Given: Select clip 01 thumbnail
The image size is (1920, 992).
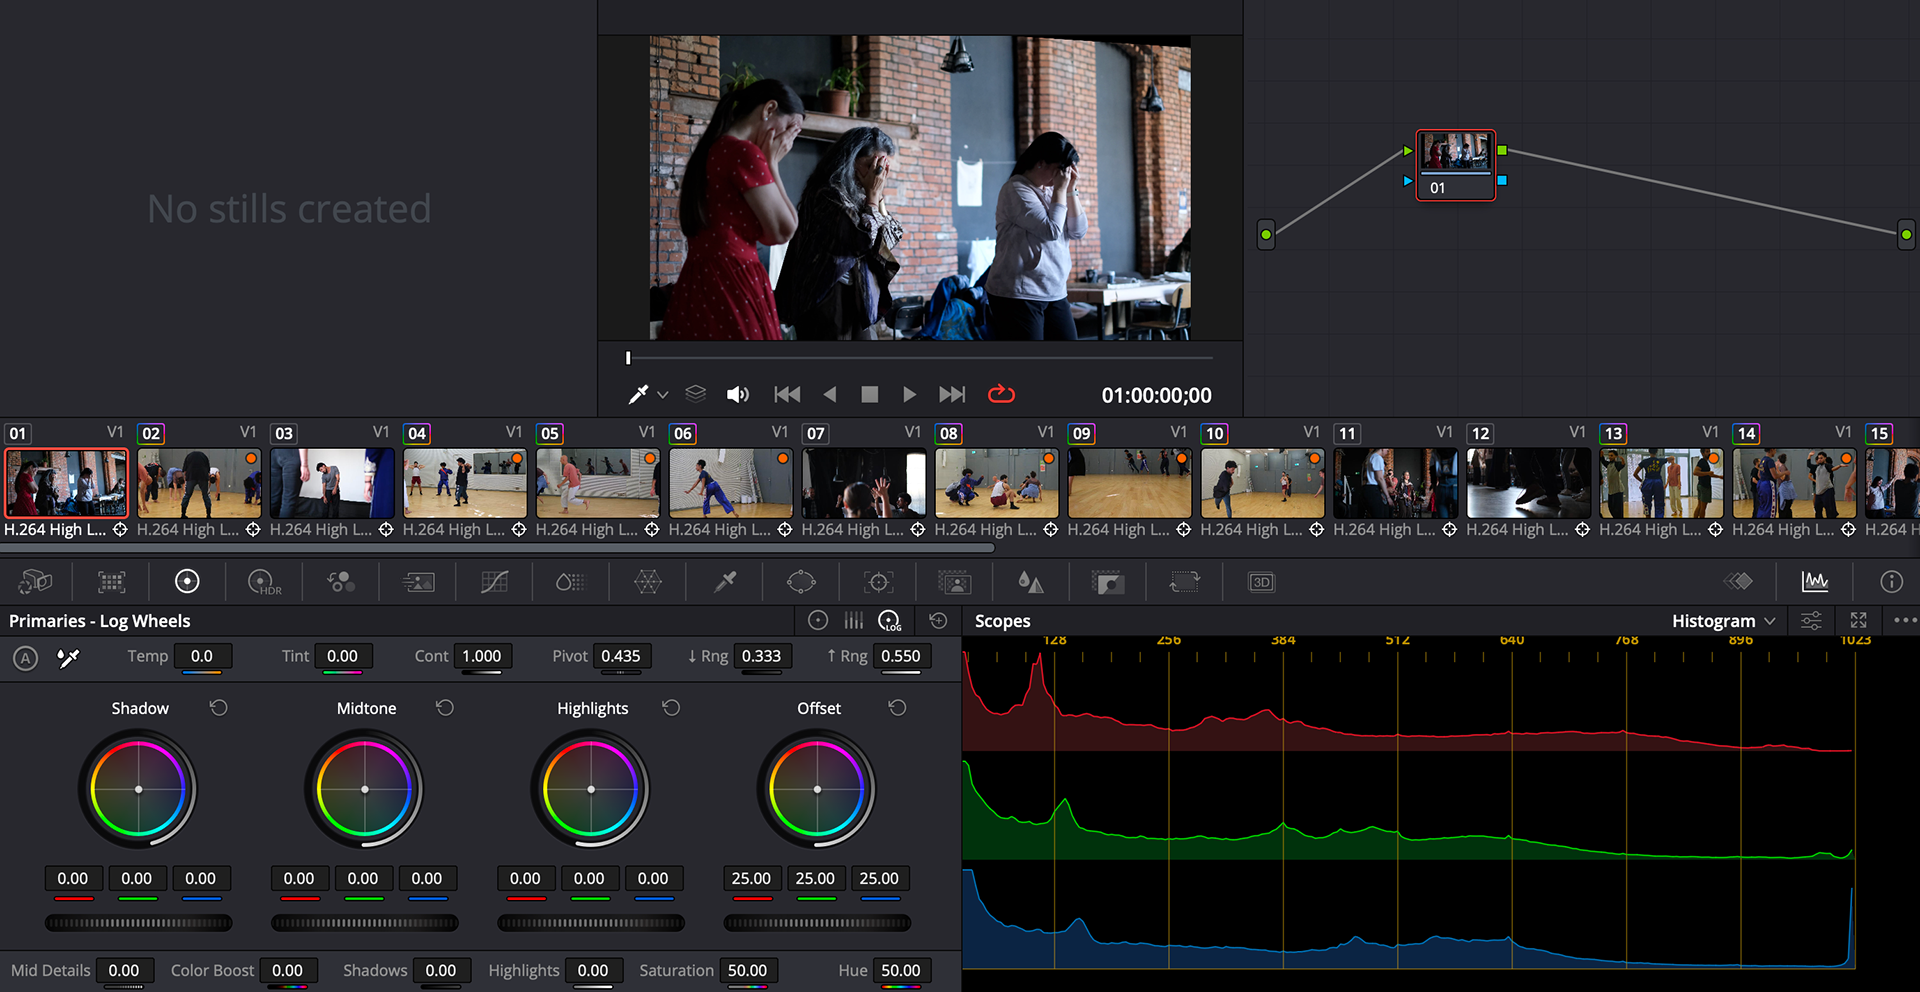Looking at the screenshot, I should (x=66, y=482).
